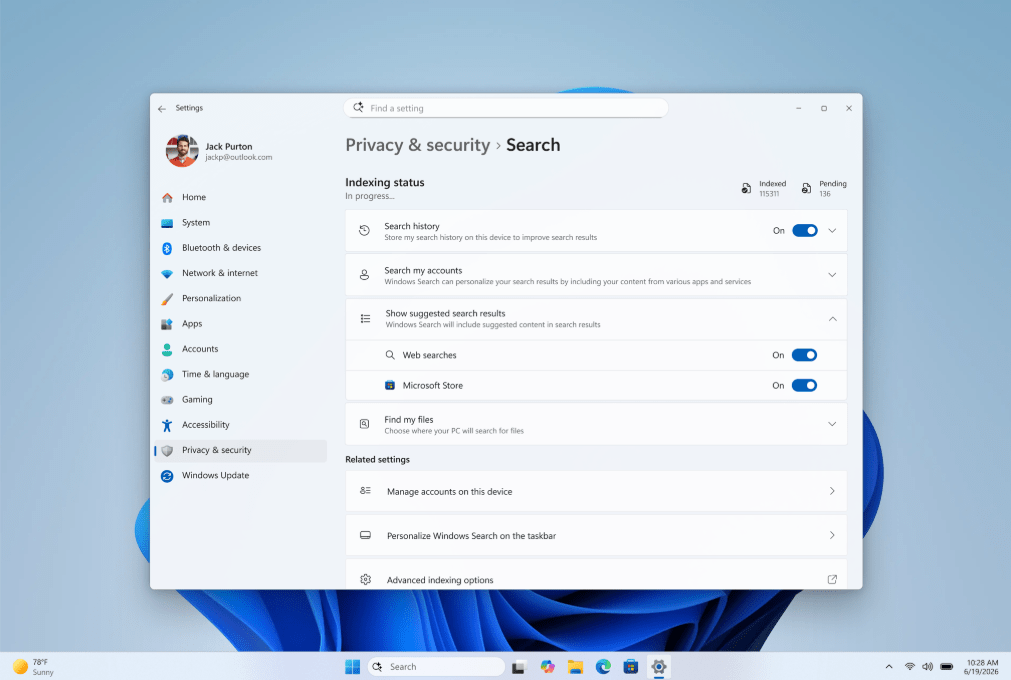1011x680 pixels.
Task: Click the Accessibility figure icon
Action: 167,425
